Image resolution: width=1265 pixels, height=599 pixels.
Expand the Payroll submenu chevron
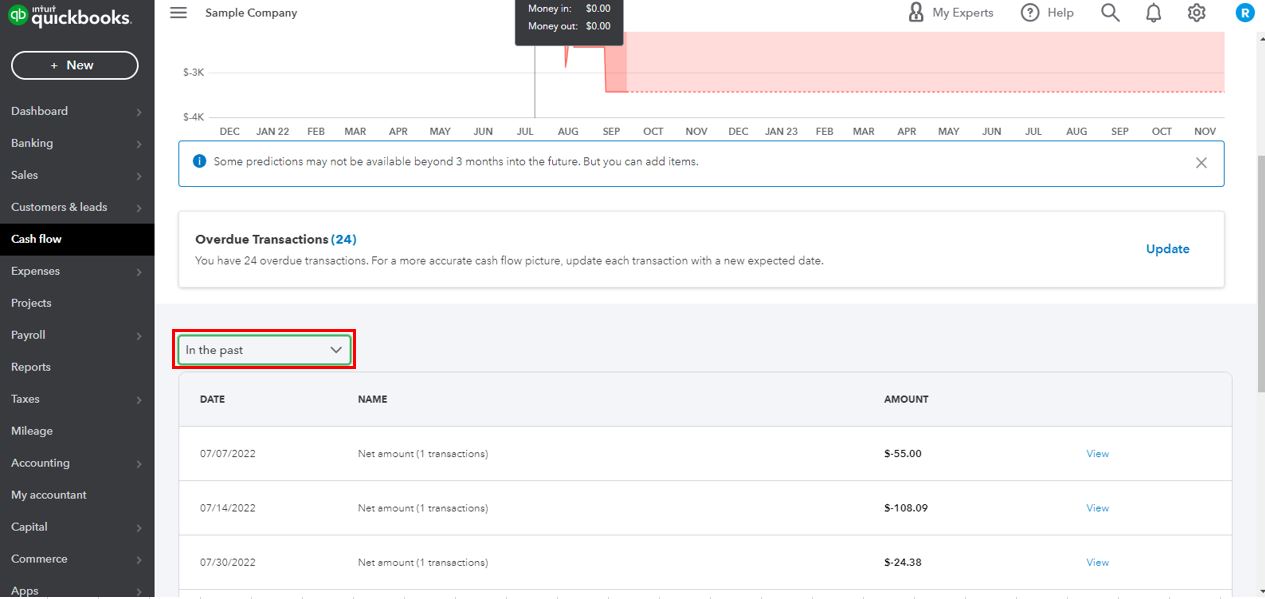(139, 336)
